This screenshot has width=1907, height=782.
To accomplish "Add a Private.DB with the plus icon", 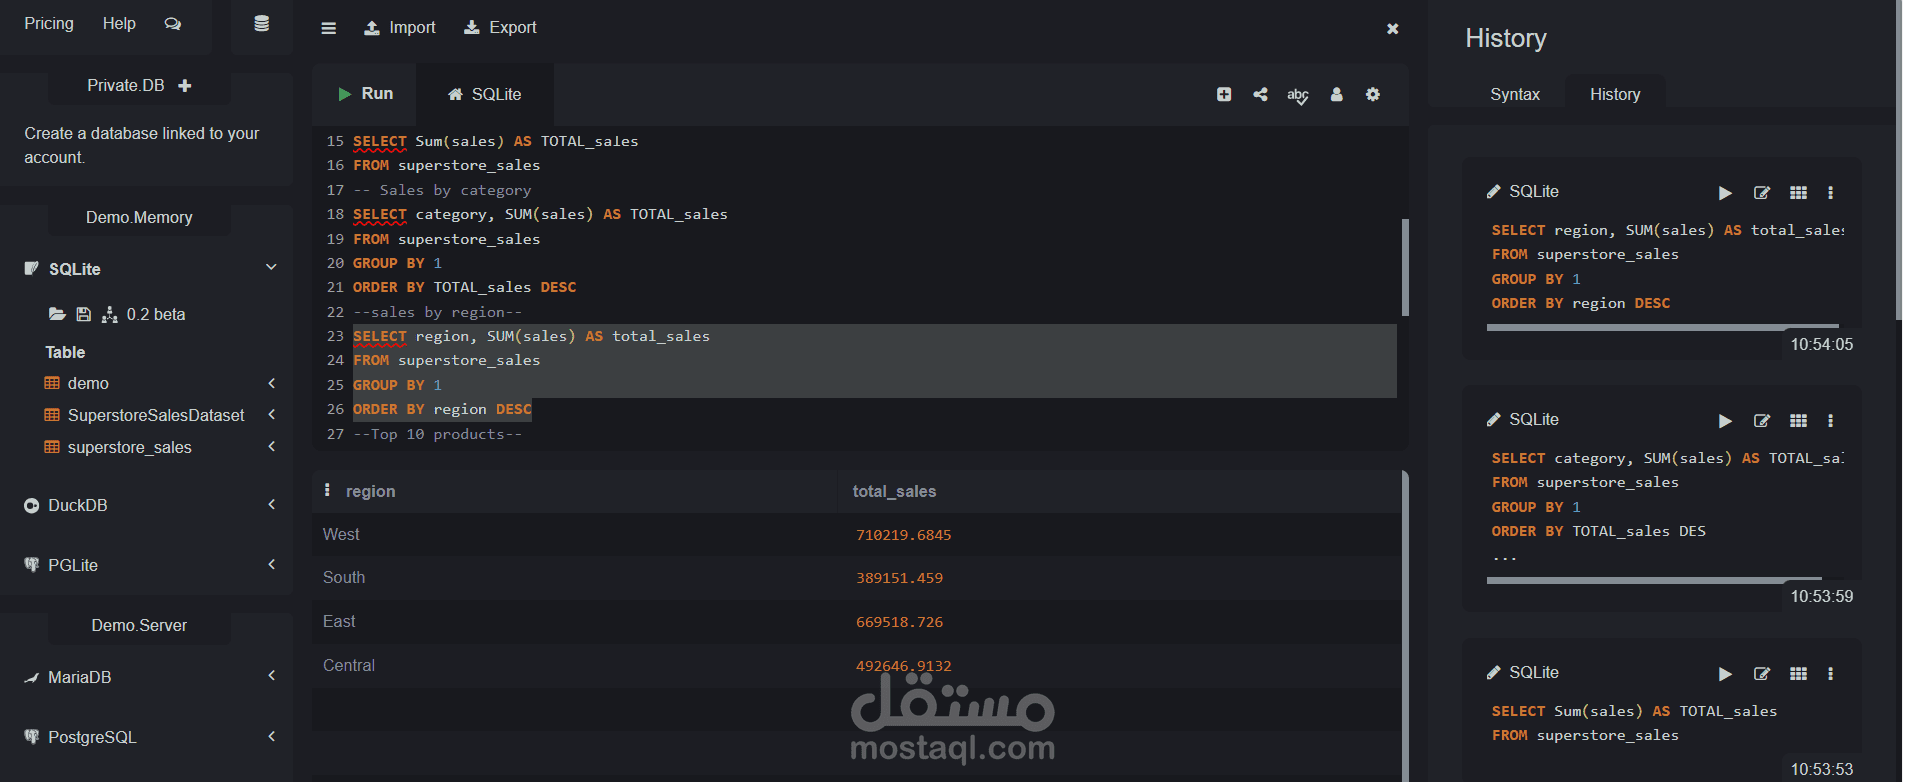I will point(185,86).
